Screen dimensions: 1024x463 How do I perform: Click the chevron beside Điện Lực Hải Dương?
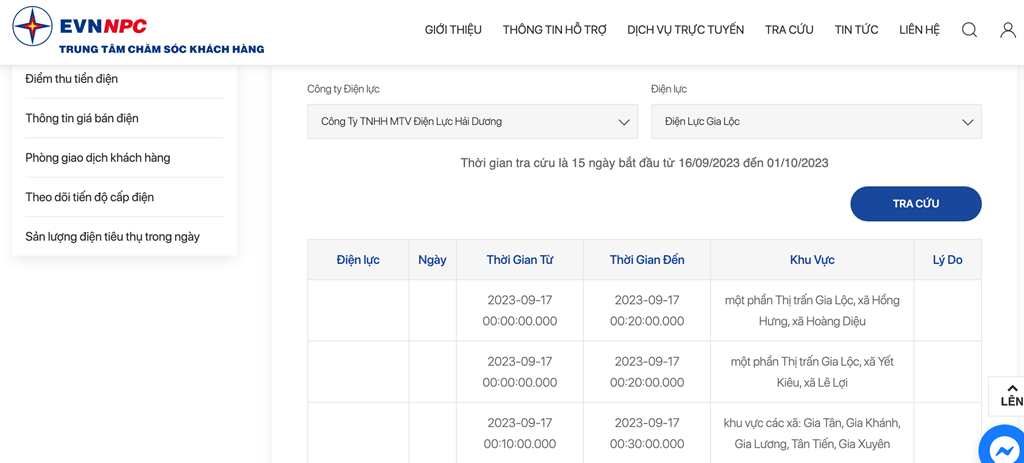point(623,122)
